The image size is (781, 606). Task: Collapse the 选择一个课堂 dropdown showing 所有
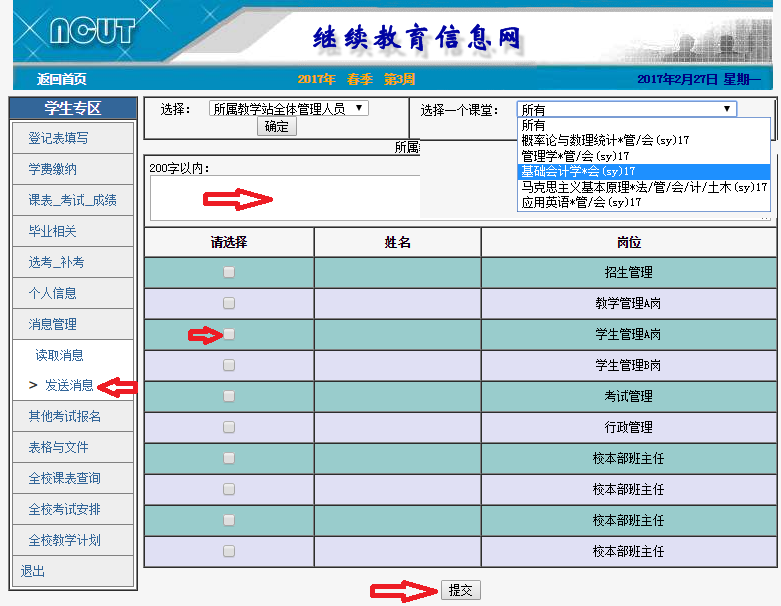(x=626, y=110)
